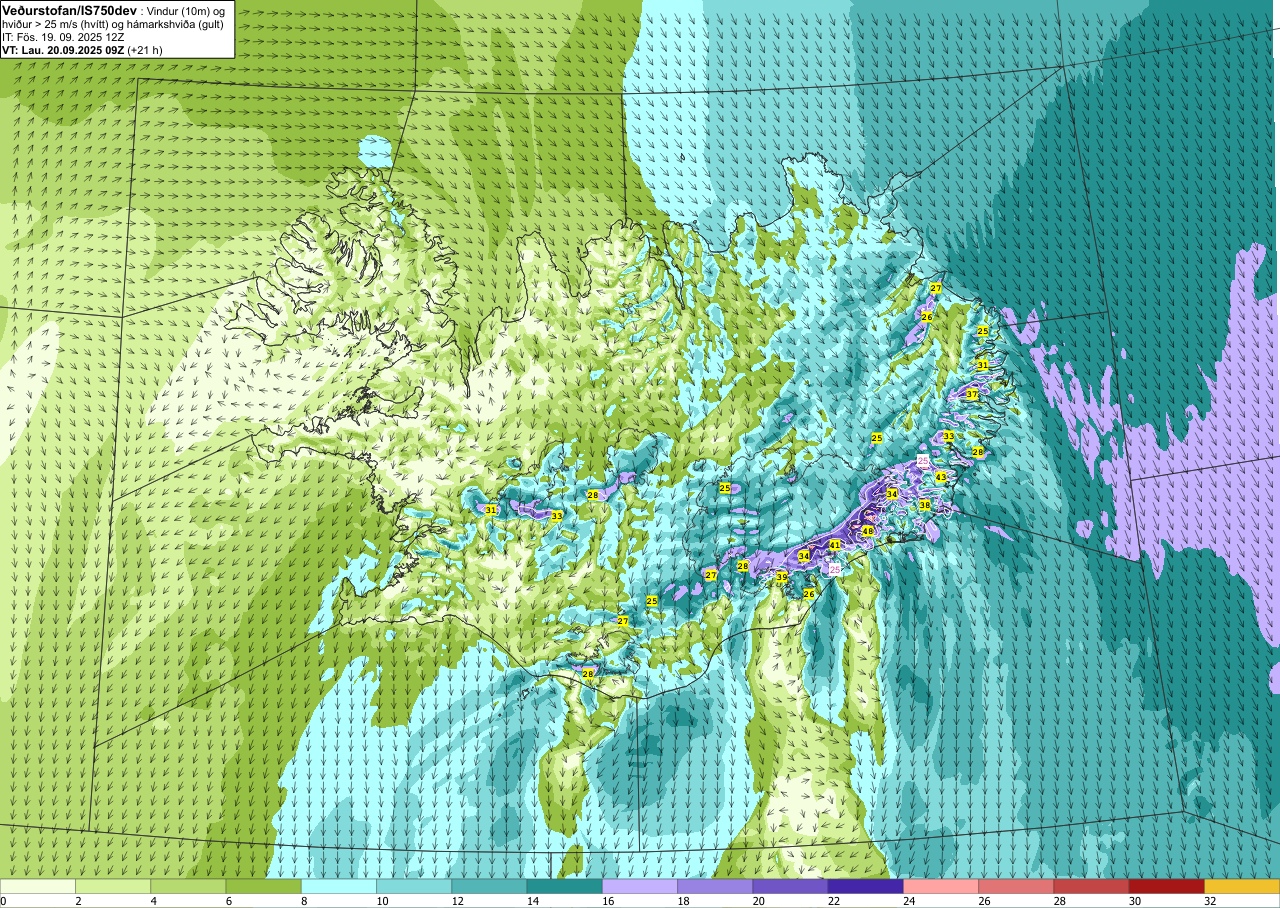Image resolution: width=1280 pixels, height=908 pixels.
Task: Select the 6–8 m/s green legend swatch
Action: pos(264,887)
